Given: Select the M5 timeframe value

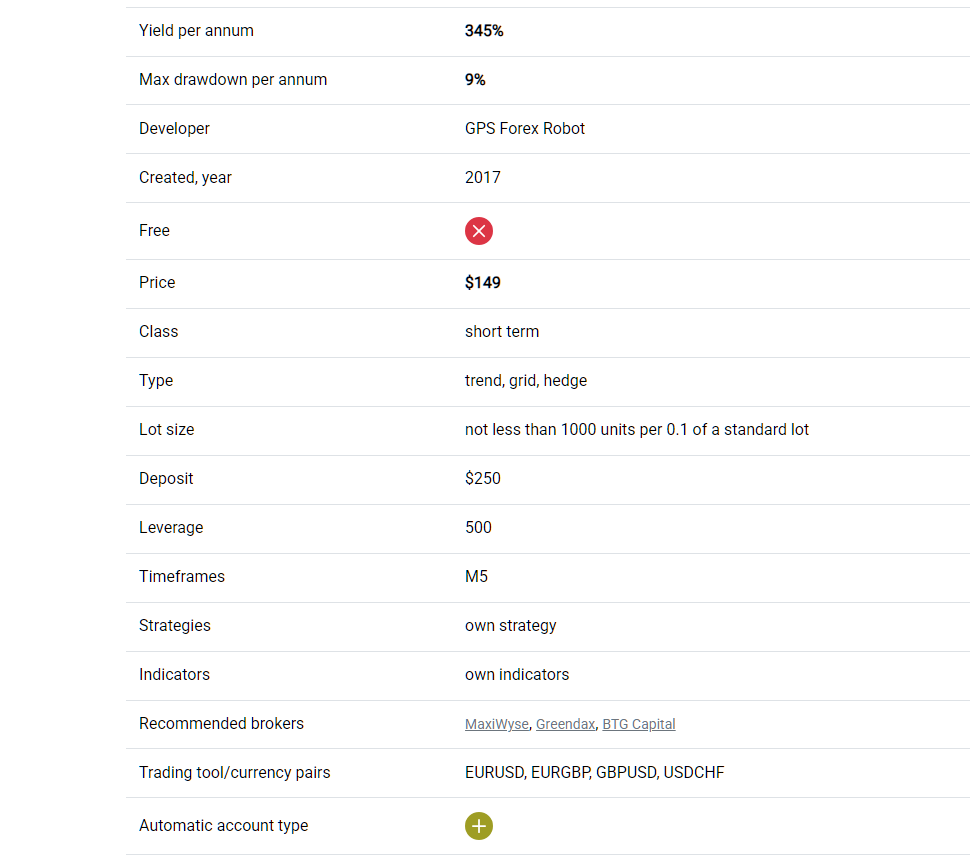Looking at the screenshot, I should coord(476,577).
